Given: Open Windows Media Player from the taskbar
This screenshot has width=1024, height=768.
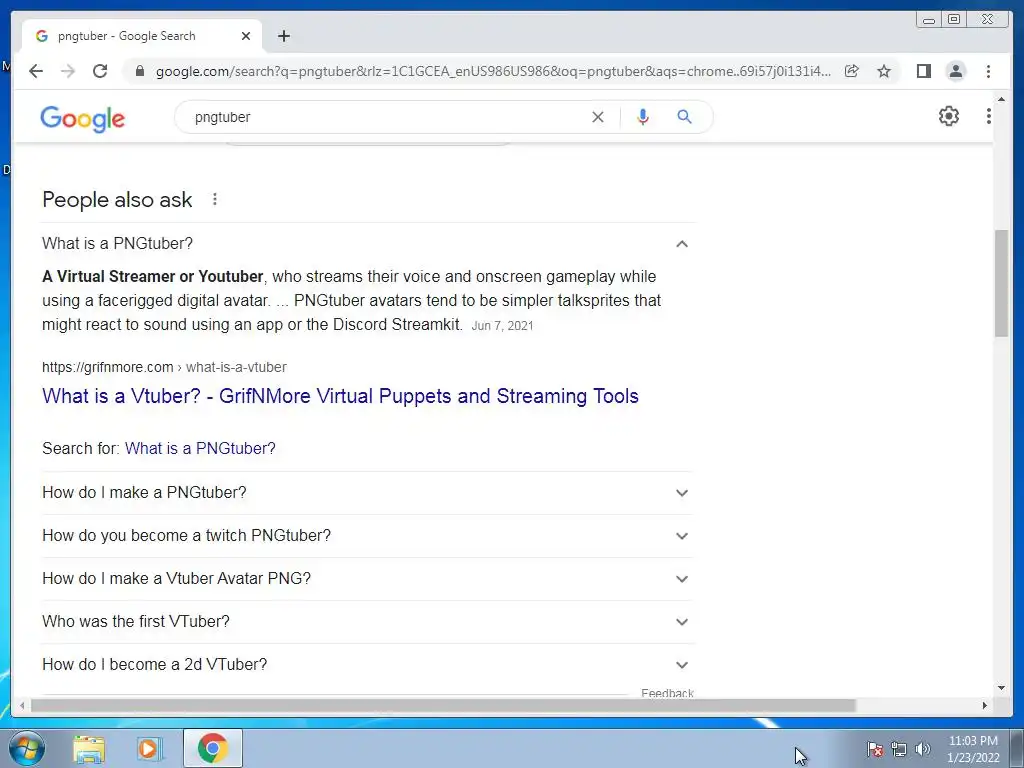Looking at the screenshot, I should click(150, 748).
